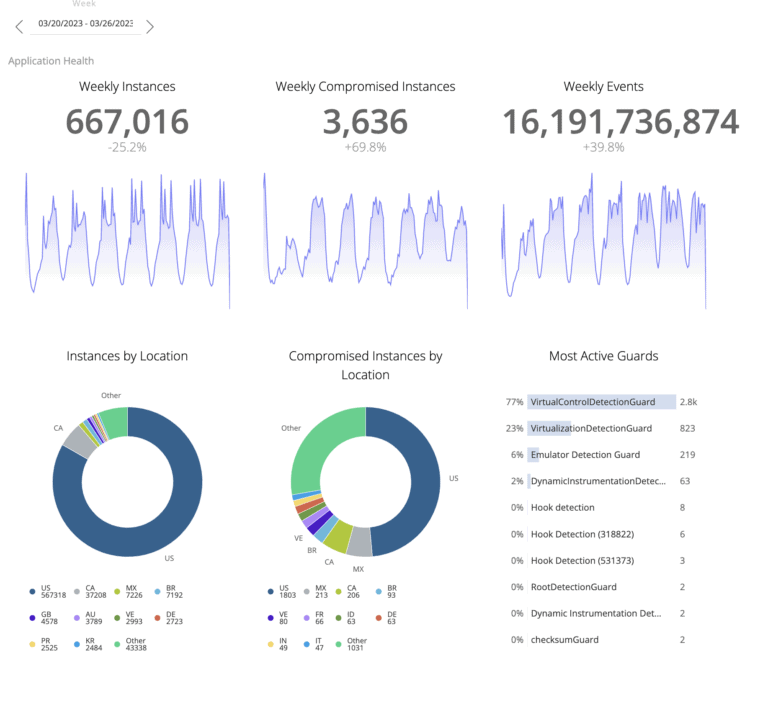Viewport: 768px width, 704px height.
Task: Toggle US 567318 legend entry
Action: point(48,592)
